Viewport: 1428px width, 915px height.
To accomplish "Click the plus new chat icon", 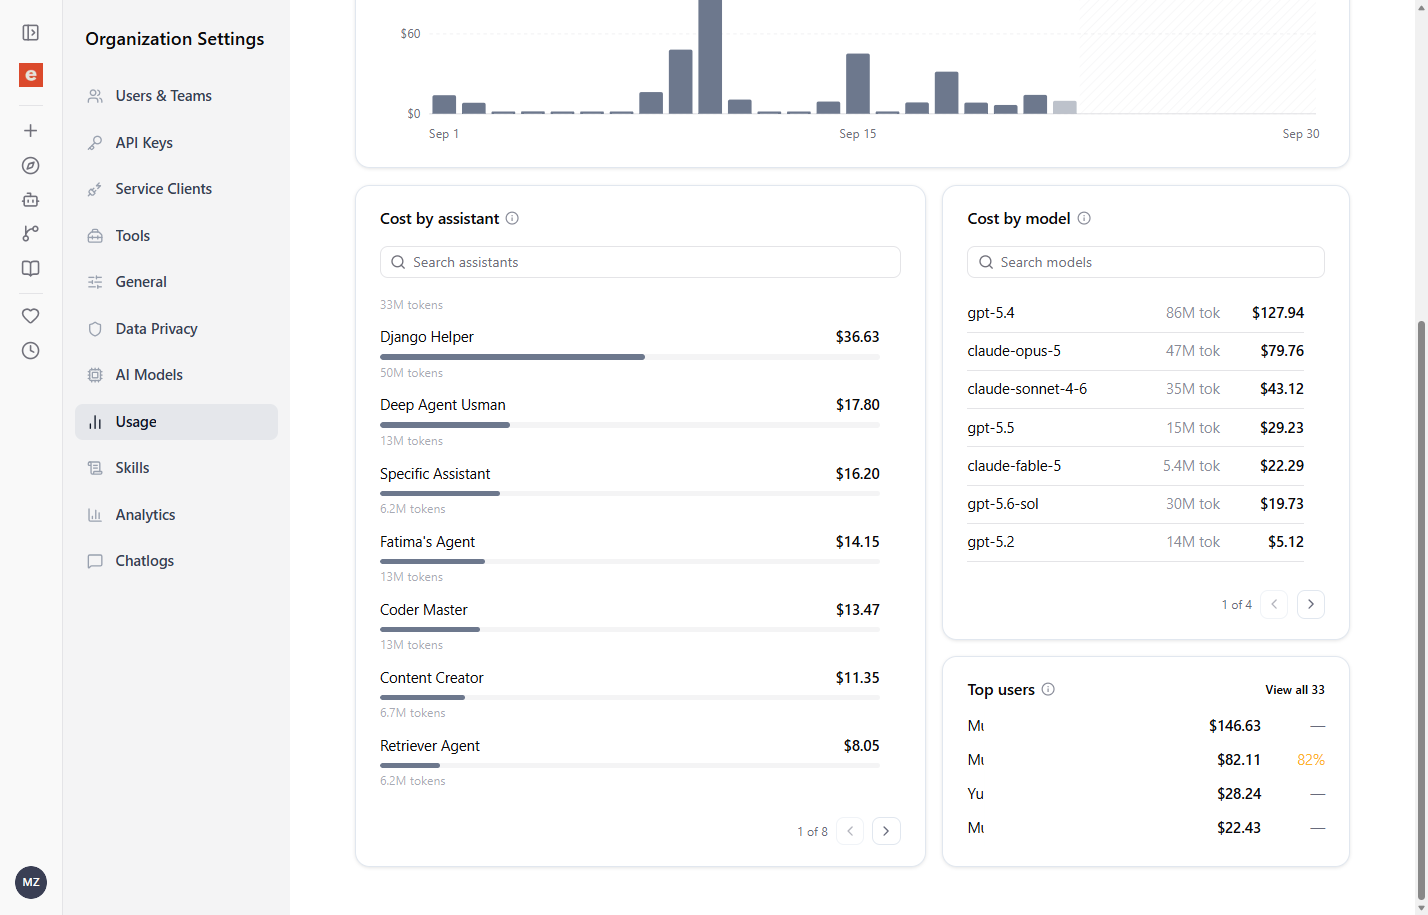I will pyautogui.click(x=31, y=131).
